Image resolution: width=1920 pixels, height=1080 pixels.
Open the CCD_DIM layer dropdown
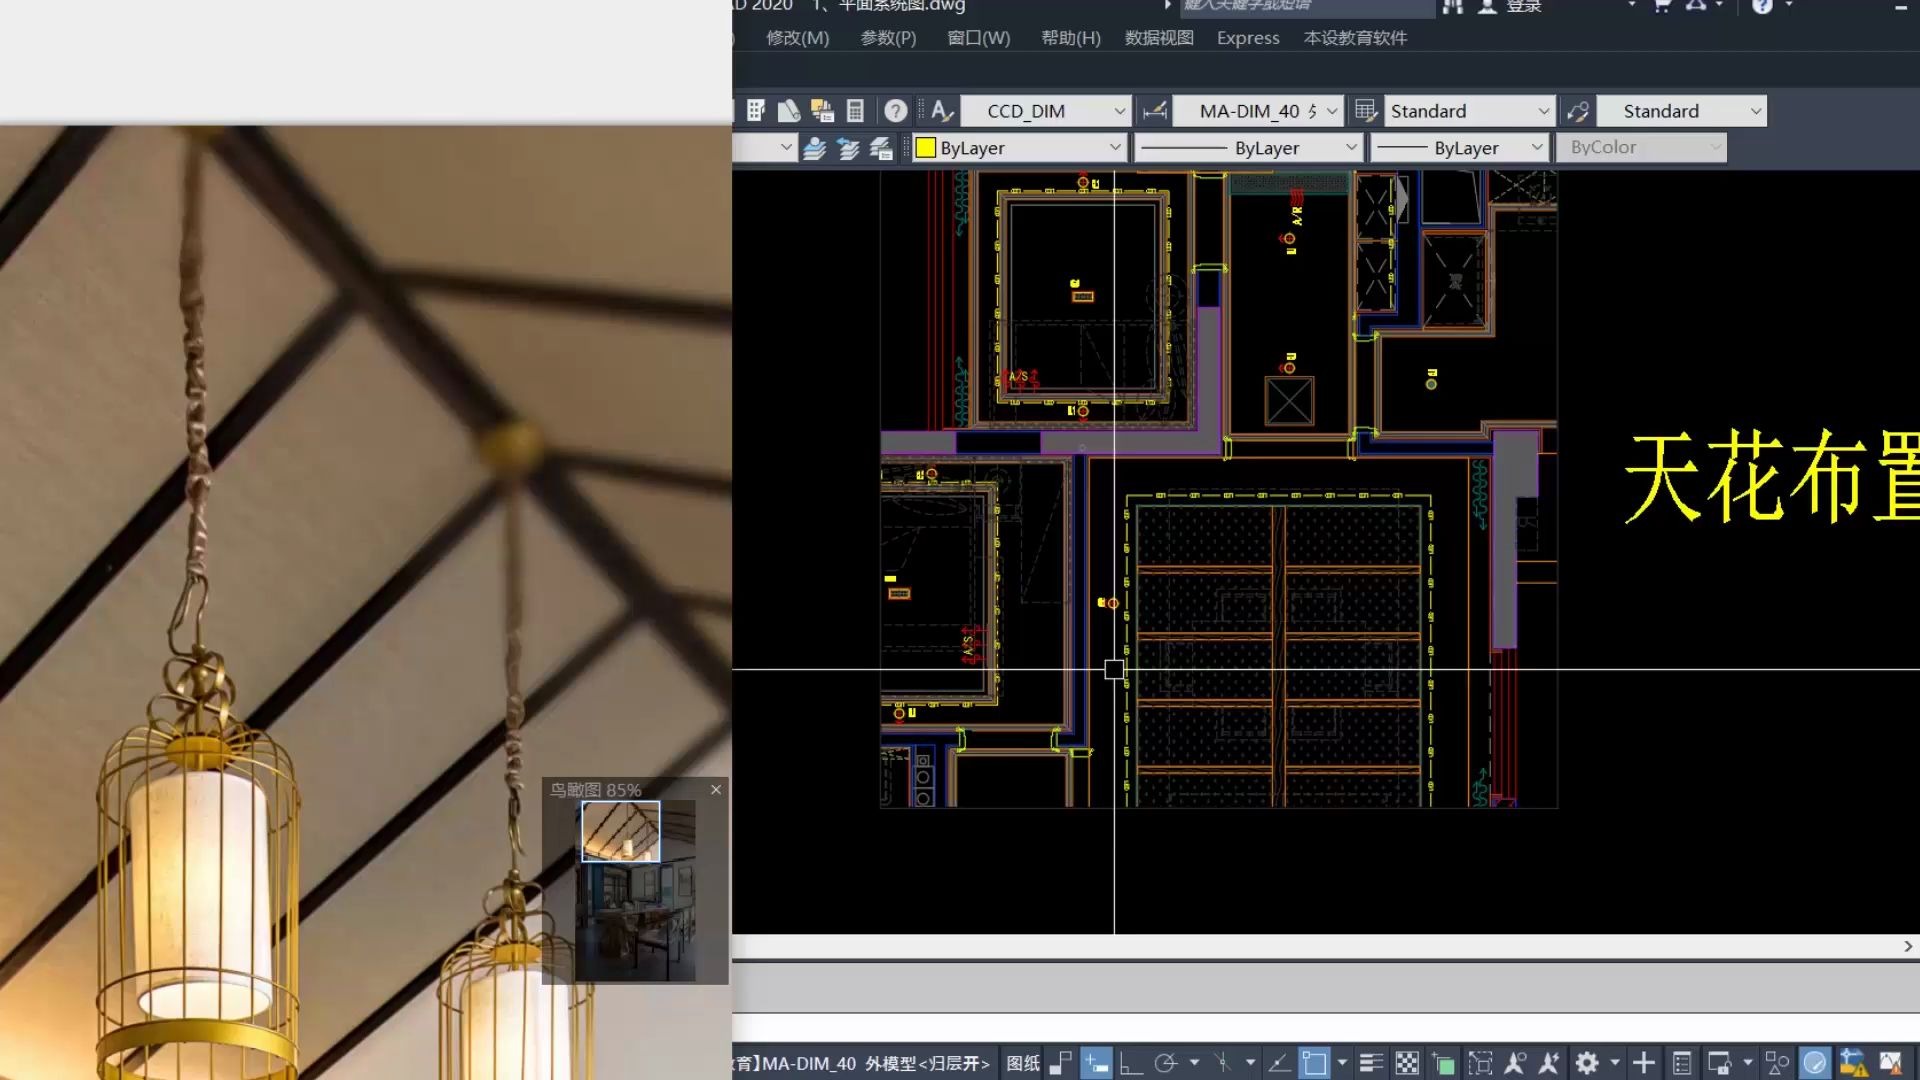[x=1120, y=110]
